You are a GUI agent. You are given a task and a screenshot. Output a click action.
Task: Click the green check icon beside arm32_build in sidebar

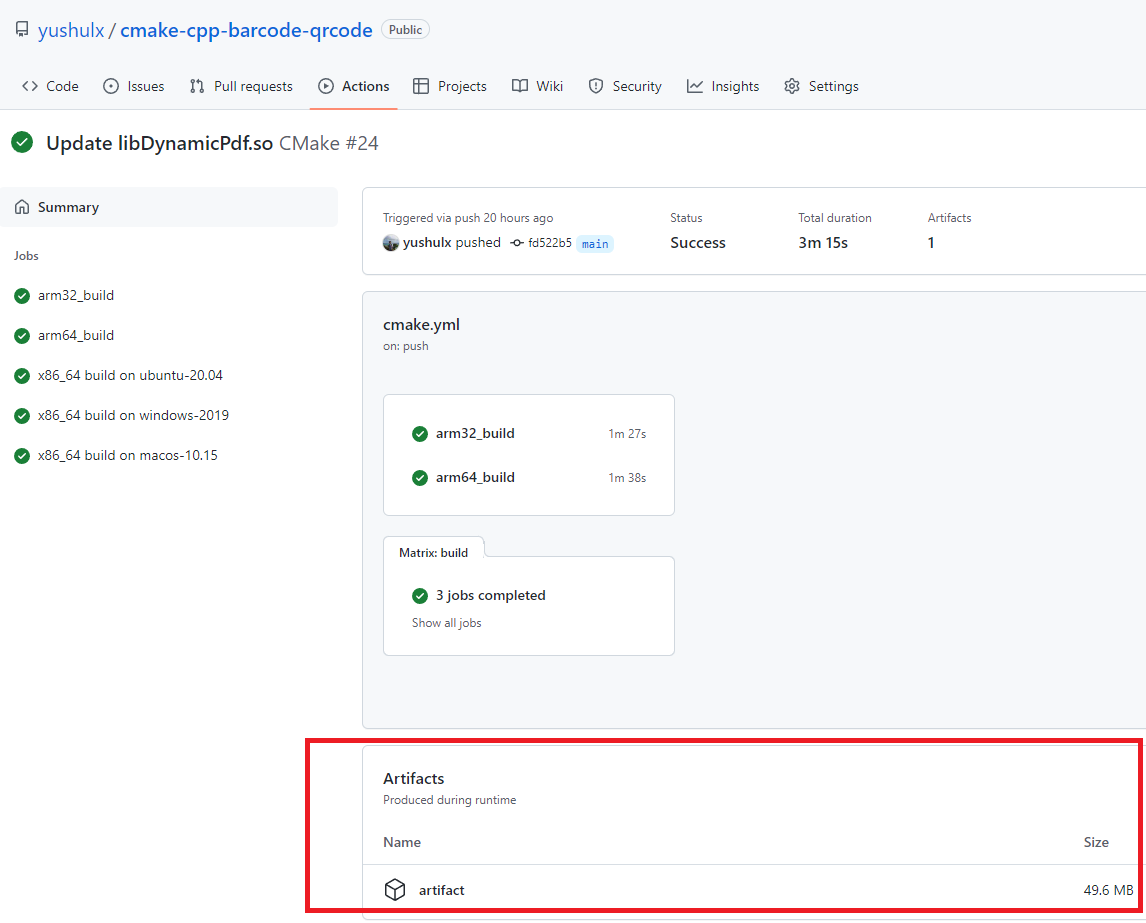[x=22, y=296]
